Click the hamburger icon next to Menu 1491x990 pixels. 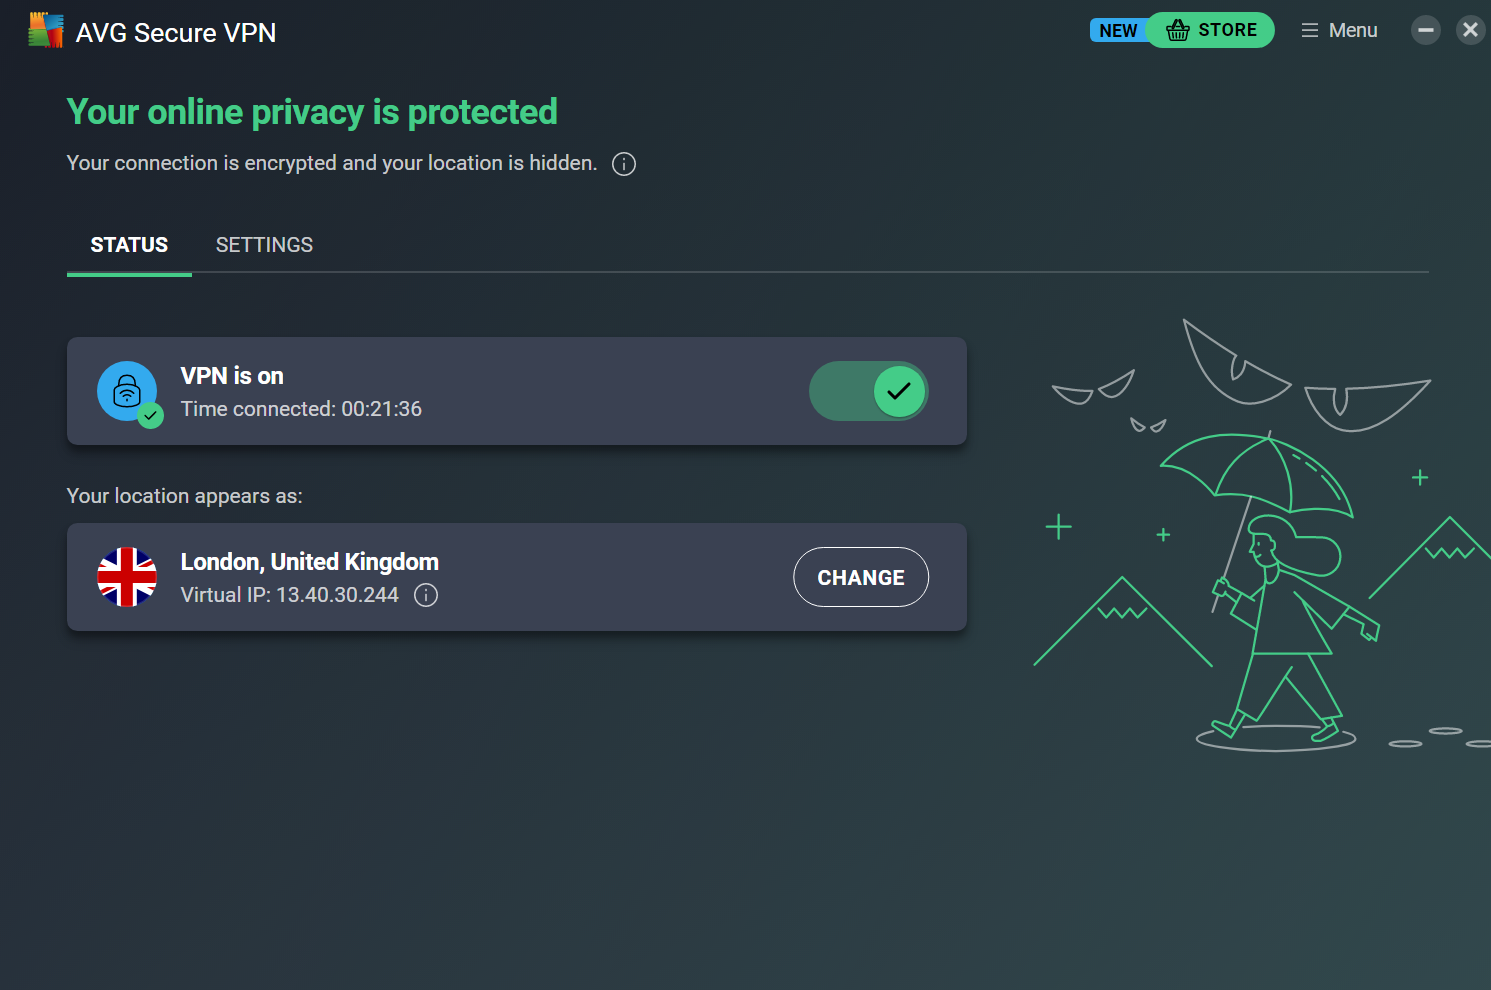(1310, 30)
